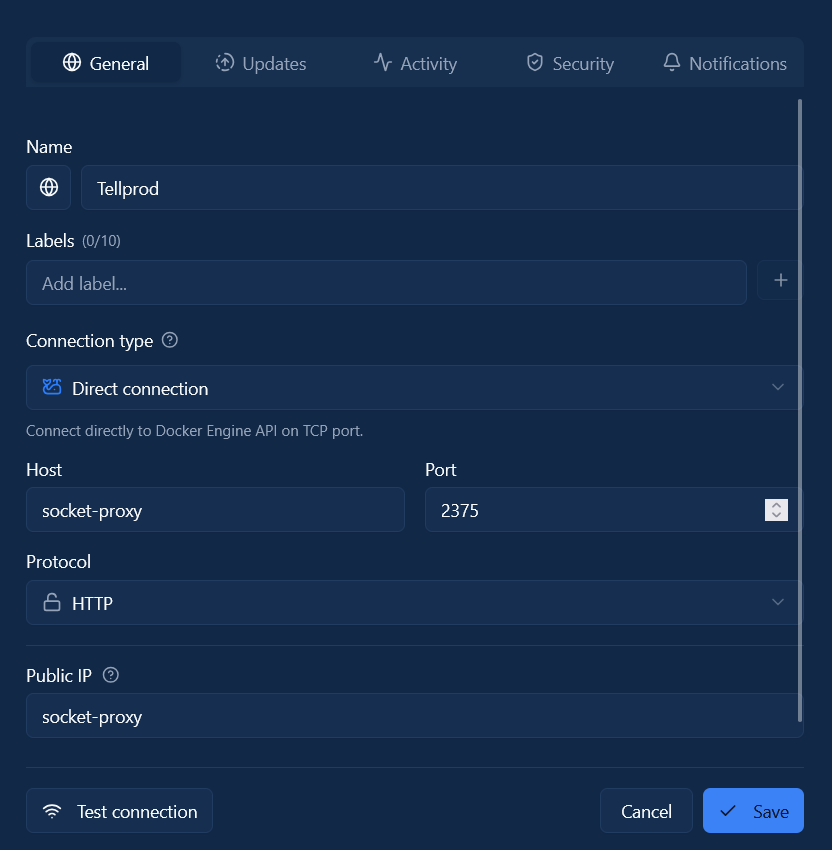
Task: Click the connection icon beside Direct connection
Action: point(52,388)
